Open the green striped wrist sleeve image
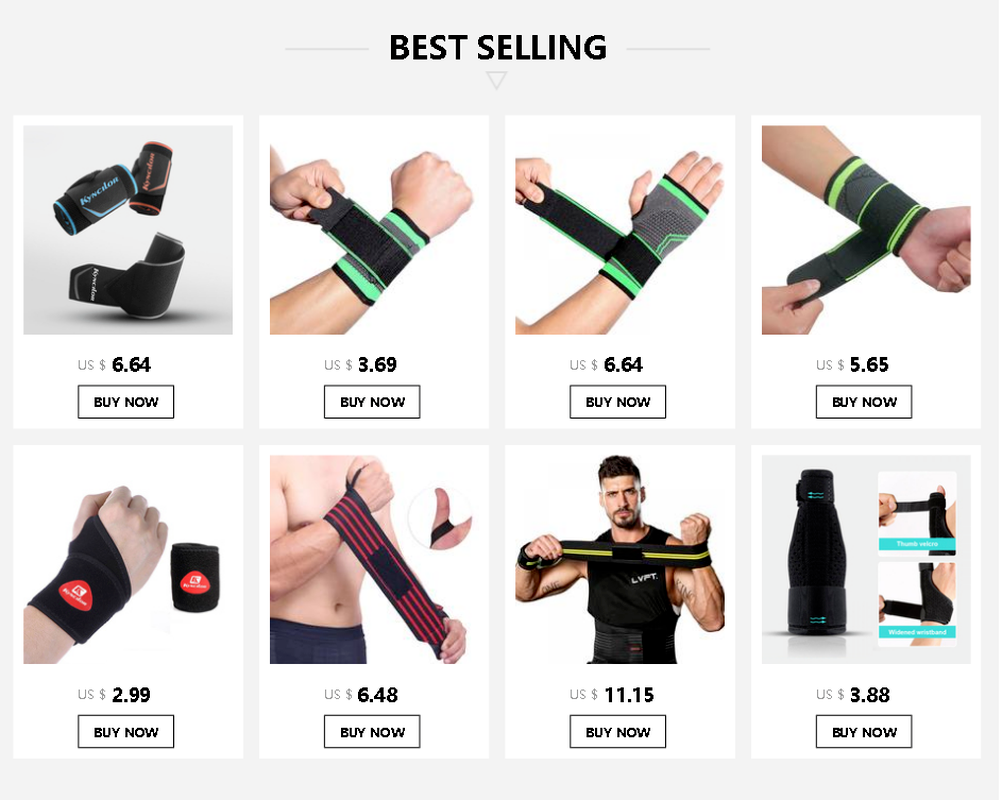The image size is (1002, 800). (866, 230)
